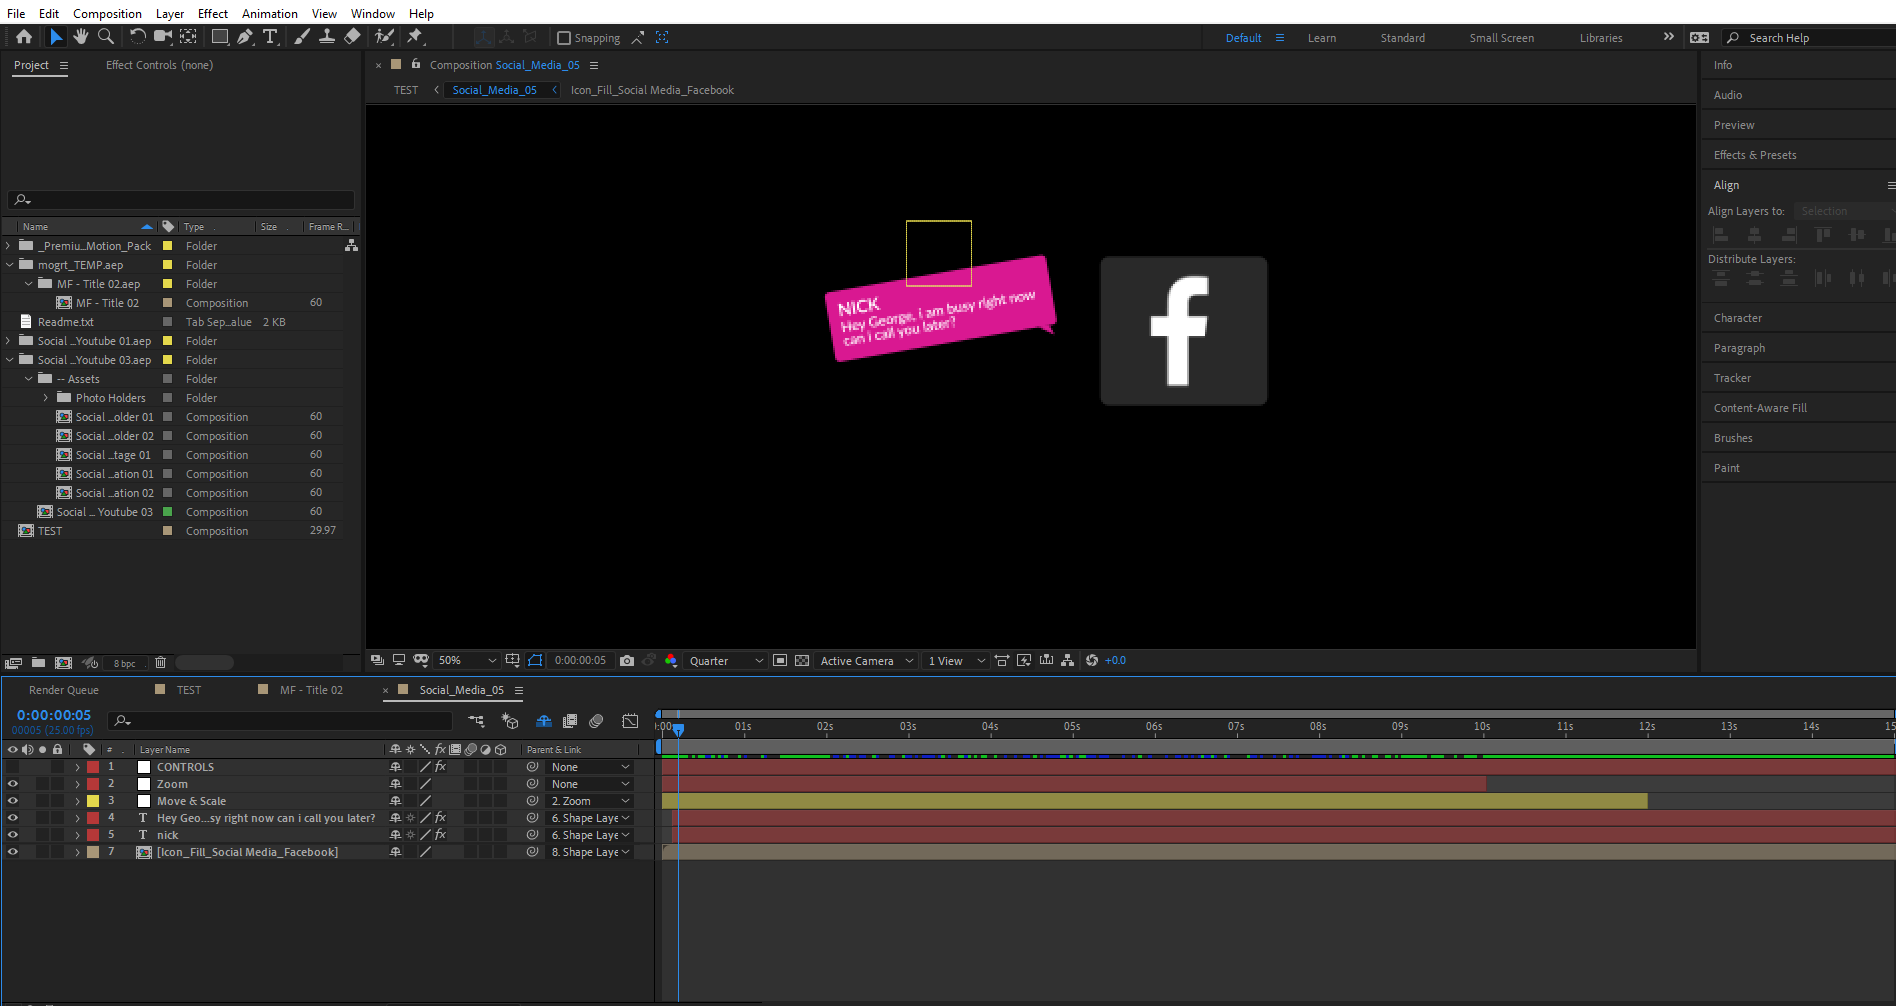Select the Unified Camera tool
The image size is (1896, 1006).
tap(162, 37)
